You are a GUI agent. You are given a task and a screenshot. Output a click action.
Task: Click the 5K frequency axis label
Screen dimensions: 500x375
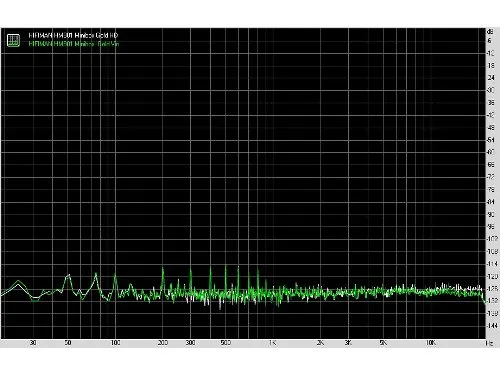[x=383, y=343]
